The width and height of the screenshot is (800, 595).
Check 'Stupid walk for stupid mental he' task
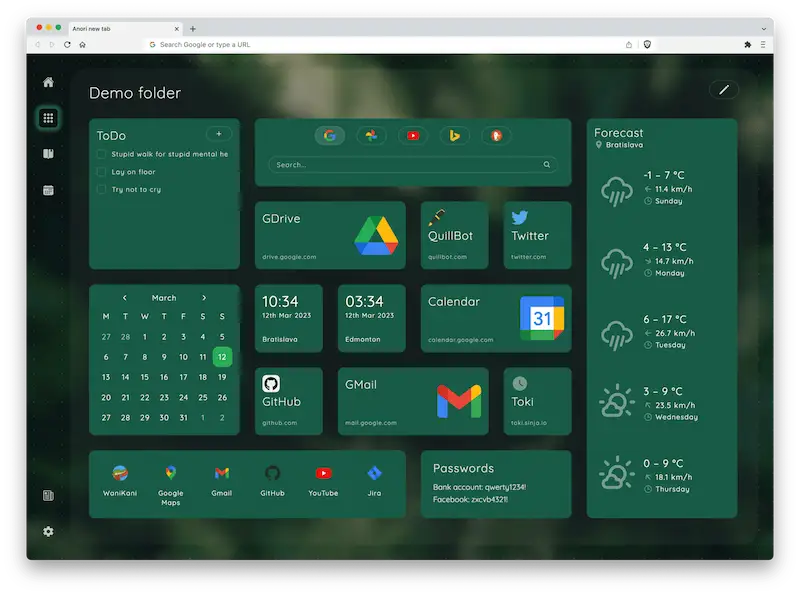tap(102, 154)
